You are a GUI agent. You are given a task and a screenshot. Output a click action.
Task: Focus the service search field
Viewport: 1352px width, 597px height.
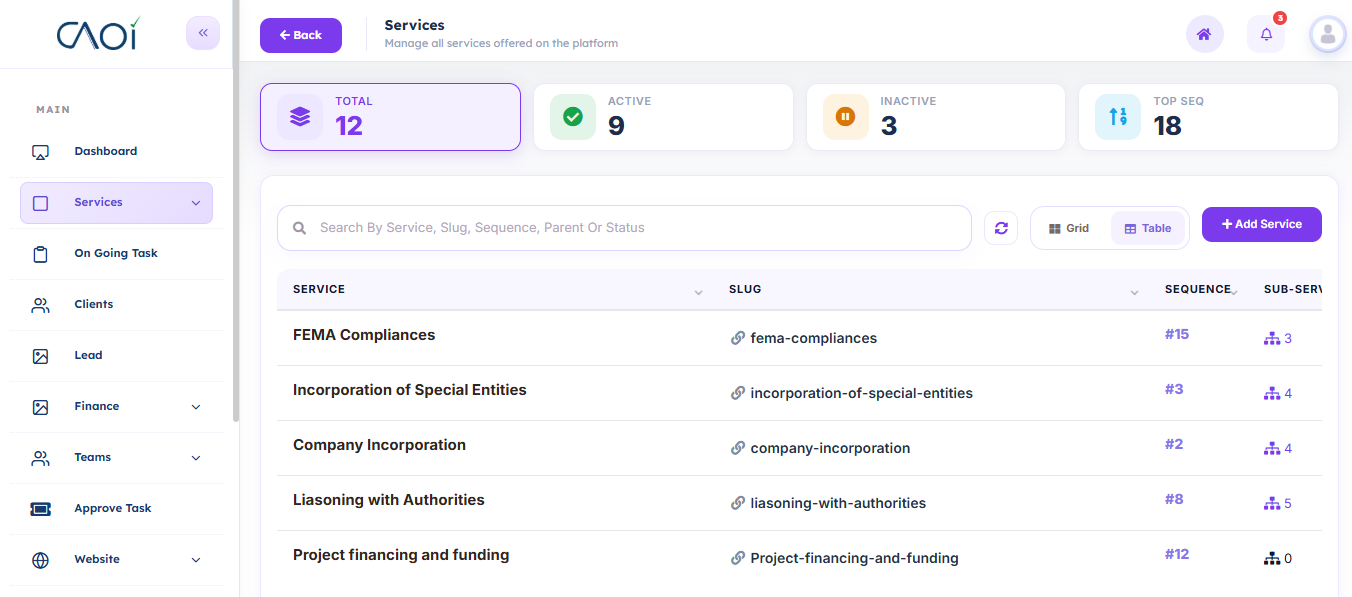pos(624,228)
